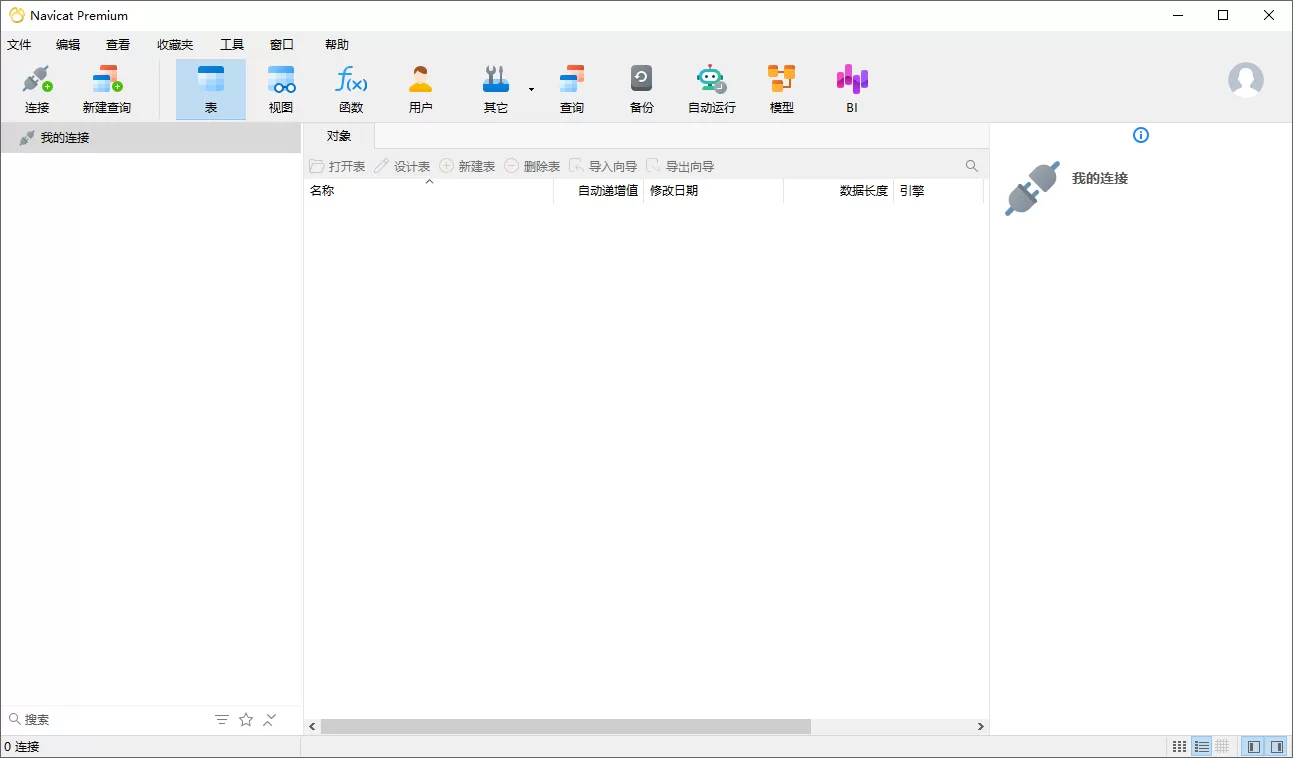Open the search filter options beside 搜索
This screenshot has height=758, width=1293.
click(x=222, y=719)
